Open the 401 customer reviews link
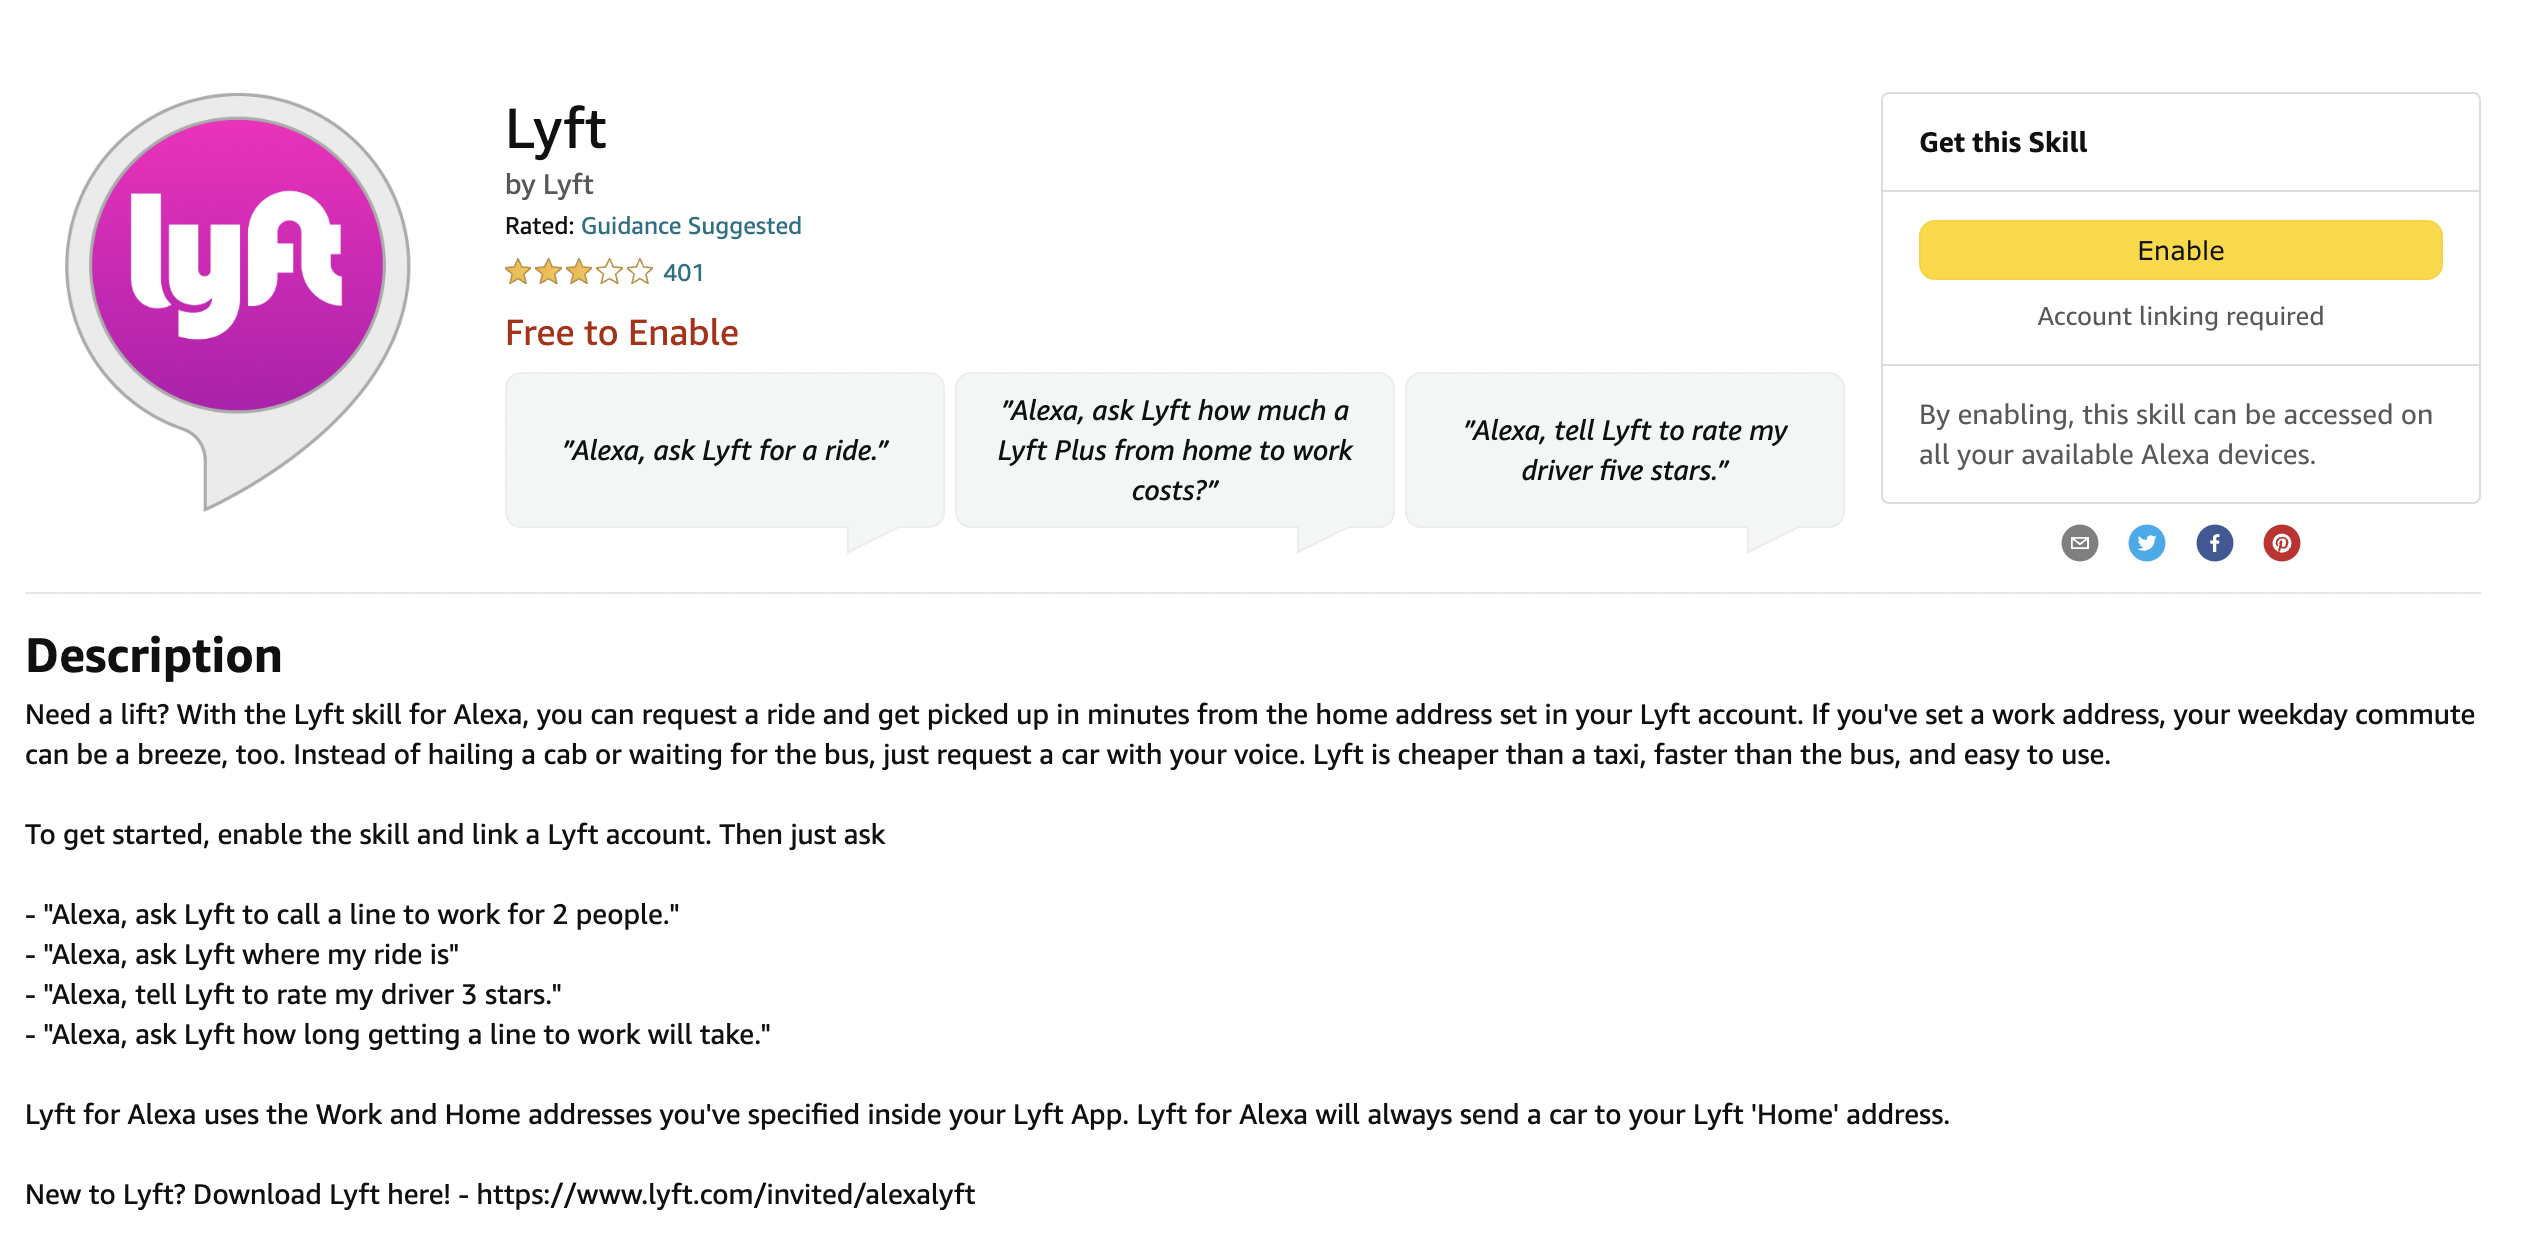2526x1244 pixels. coord(683,272)
